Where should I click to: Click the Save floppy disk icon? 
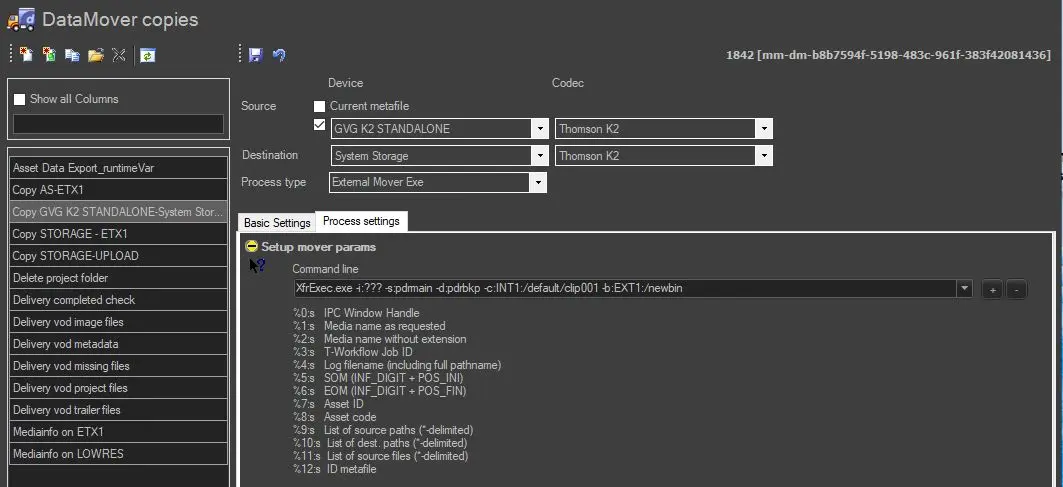tap(256, 55)
